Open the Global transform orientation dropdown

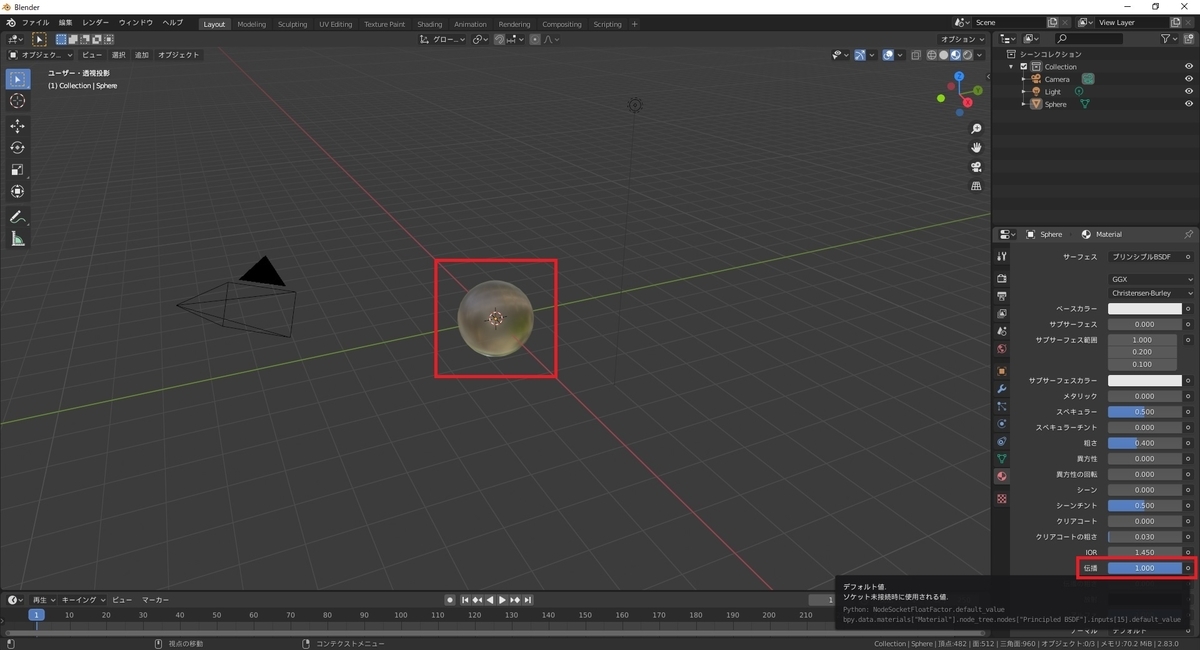click(443, 39)
